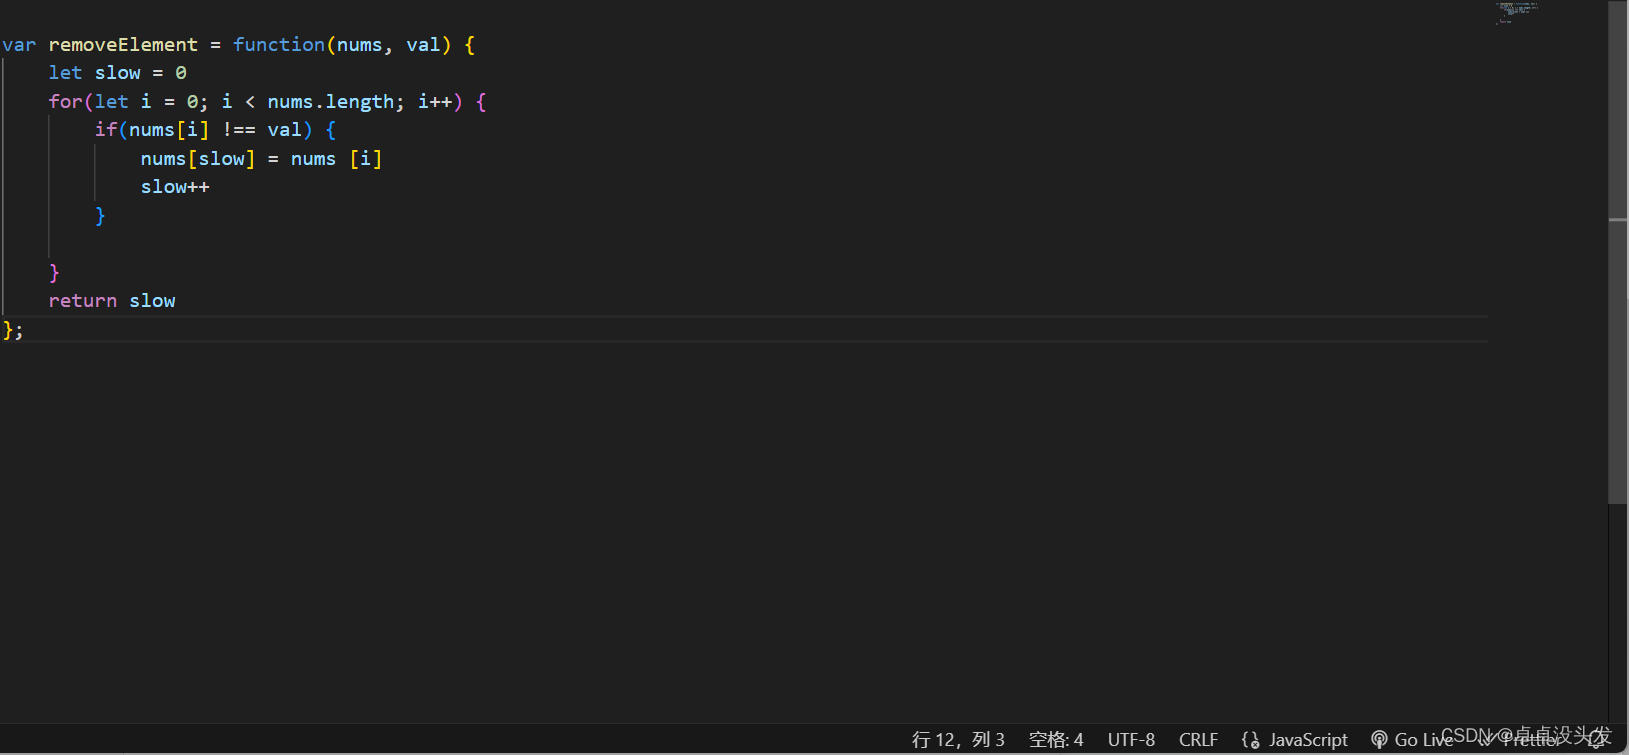Click the 'for' loop keyword
The image size is (1629, 755).
pyautogui.click(x=65, y=102)
